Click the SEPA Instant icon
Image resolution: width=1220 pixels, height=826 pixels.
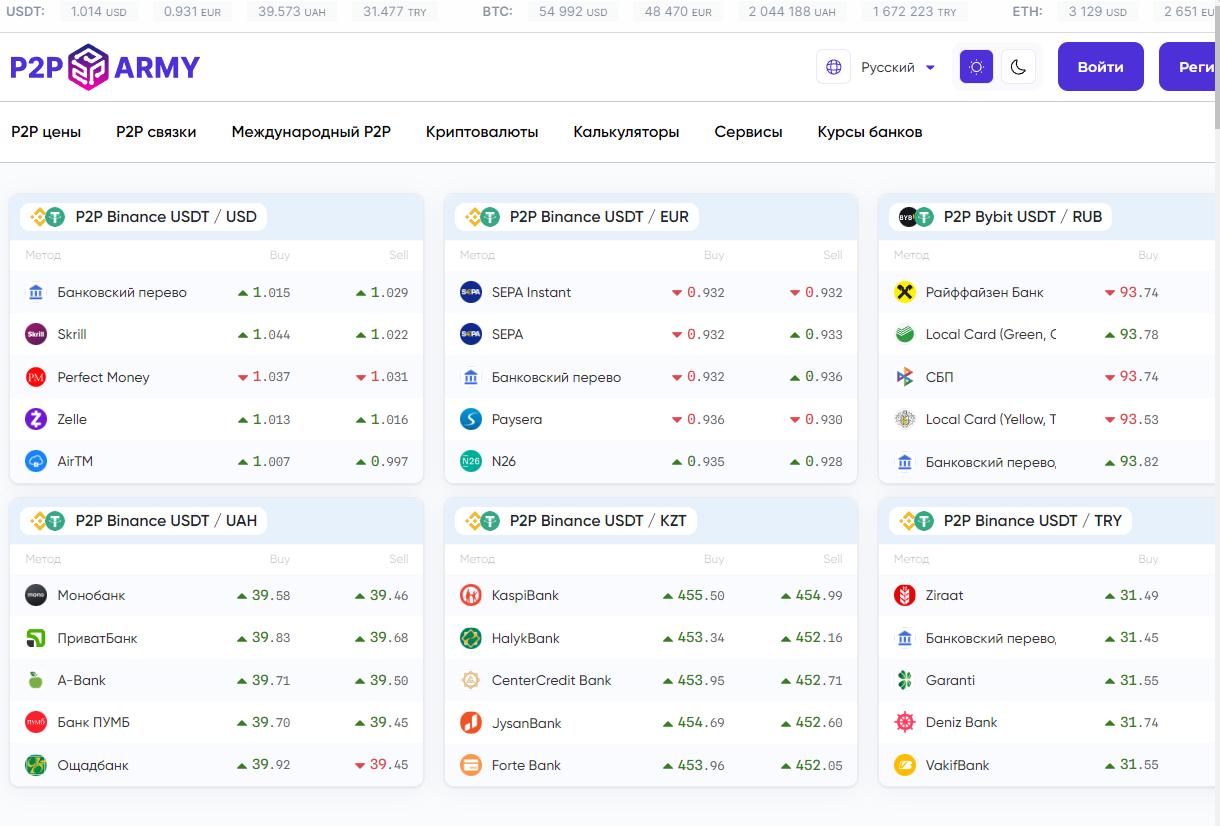(470, 292)
